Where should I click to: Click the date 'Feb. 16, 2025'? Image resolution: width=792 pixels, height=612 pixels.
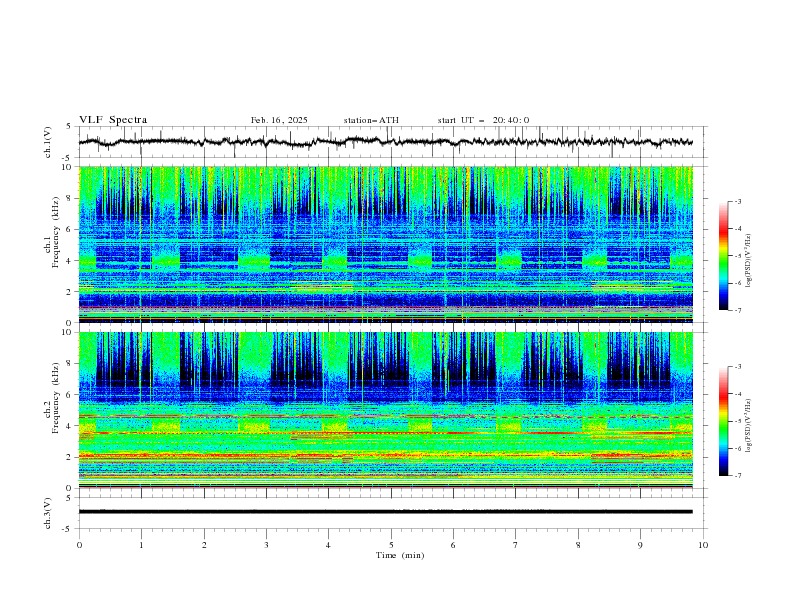[279, 120]
